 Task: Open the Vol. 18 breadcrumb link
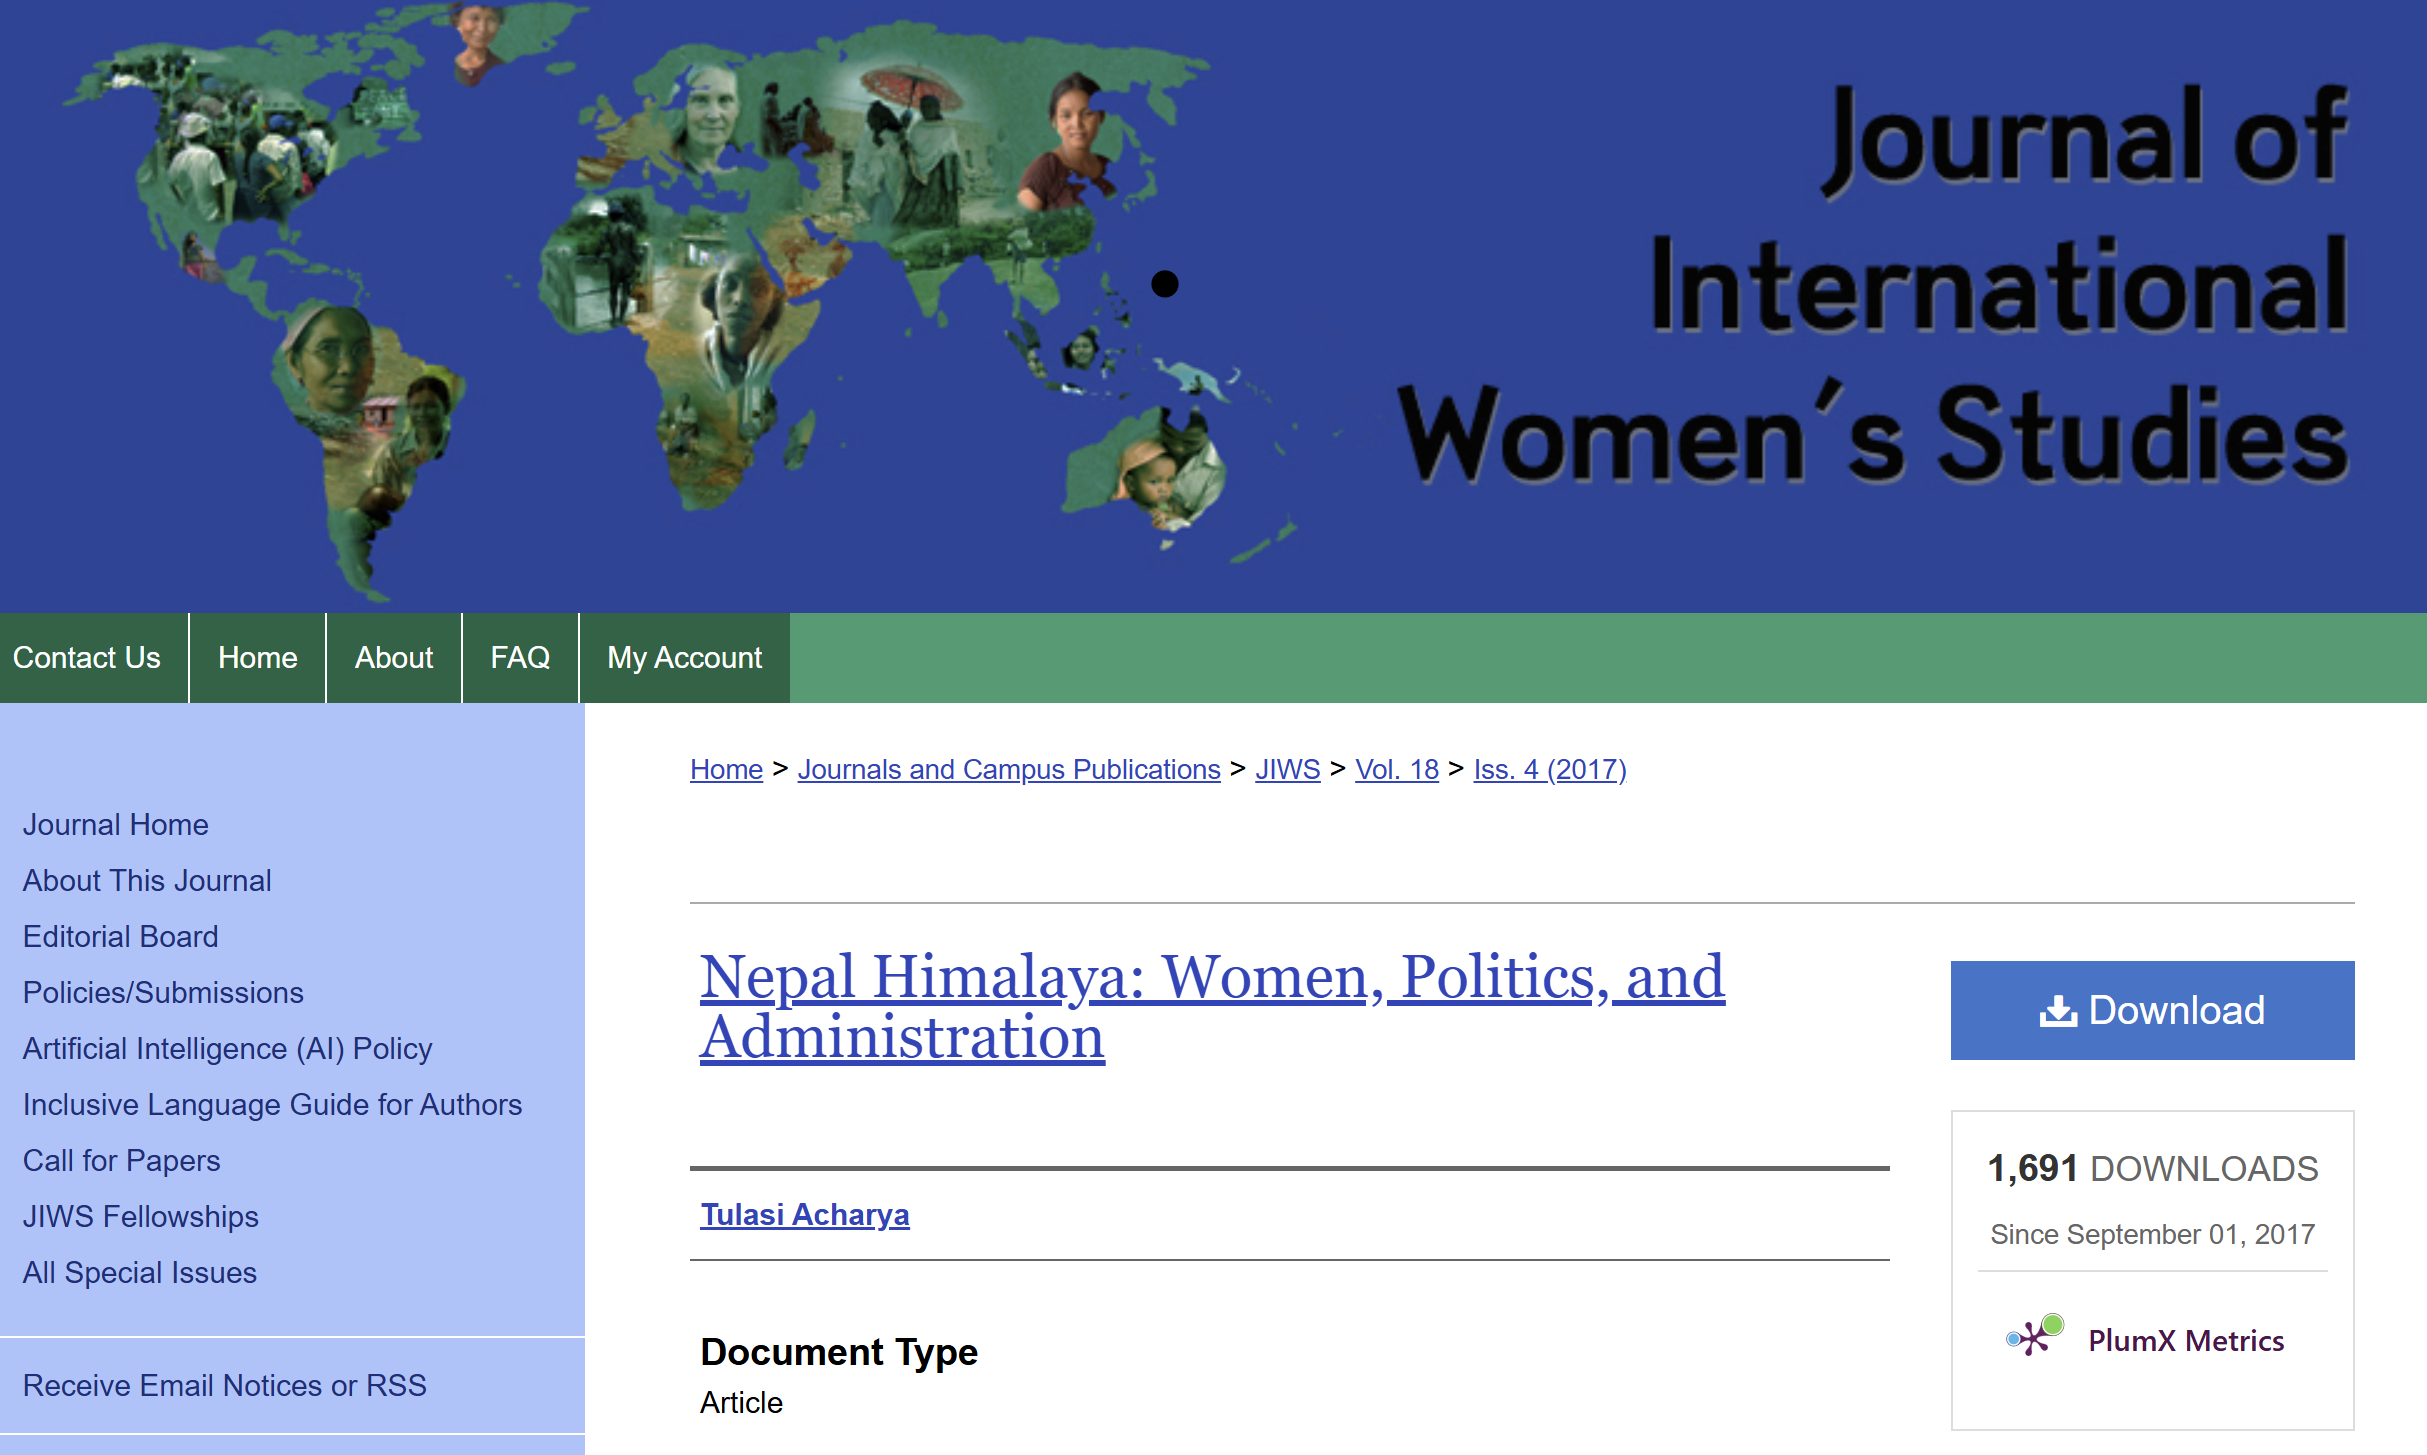pyautogui.click(x=1396, y=769)
